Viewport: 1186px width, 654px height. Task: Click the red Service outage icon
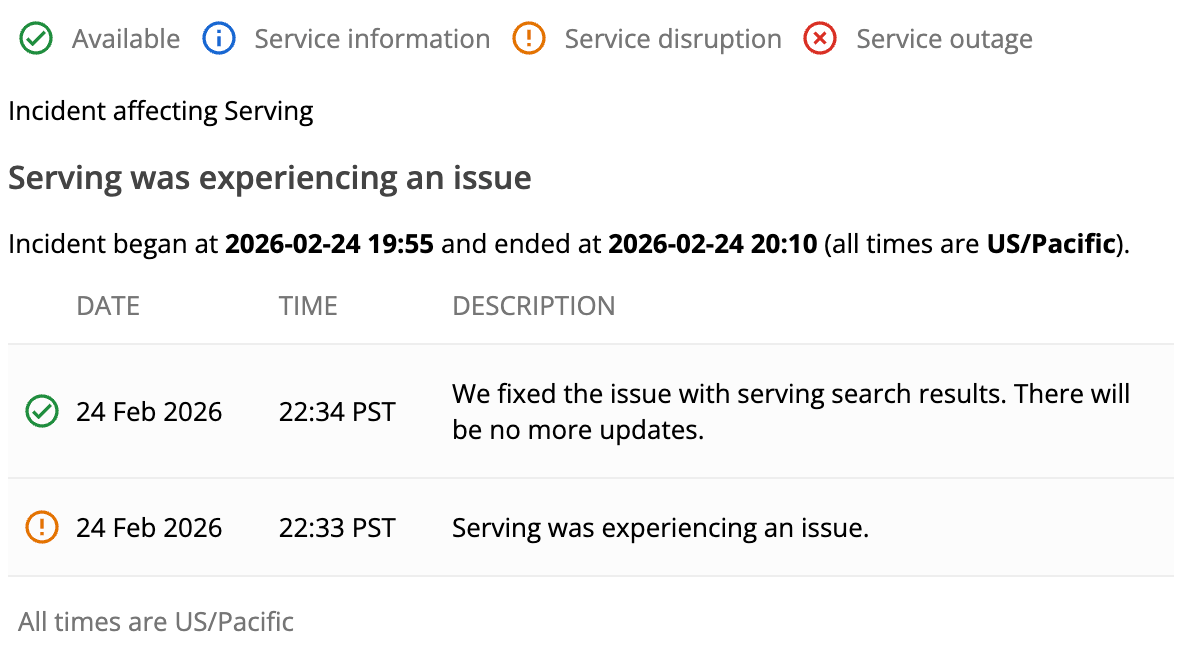(820, 40)
